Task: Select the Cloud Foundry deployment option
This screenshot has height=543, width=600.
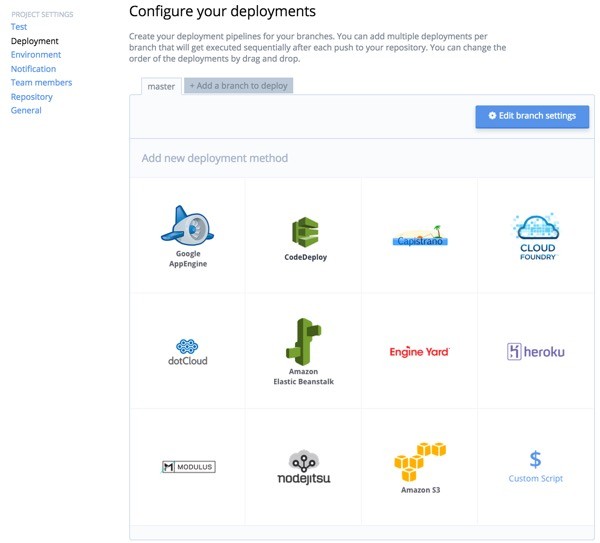Action: click(537, 236)
